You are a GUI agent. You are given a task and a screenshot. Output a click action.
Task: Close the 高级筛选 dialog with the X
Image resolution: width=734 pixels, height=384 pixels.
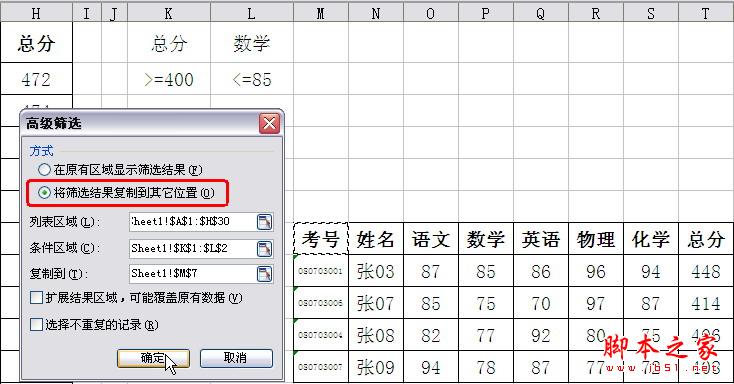click(269, 124)
